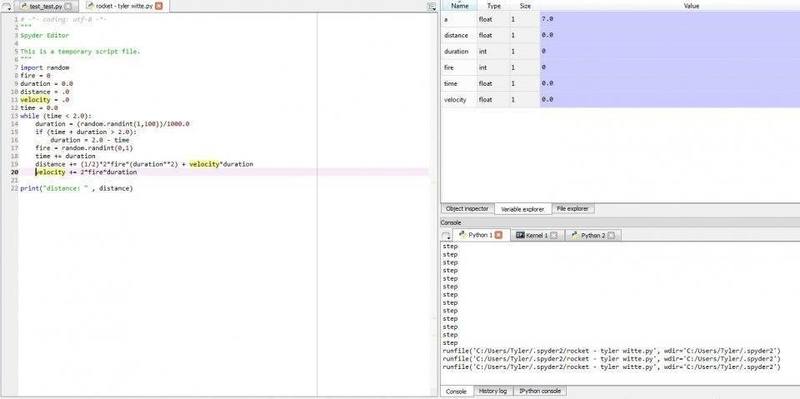Open the History log tab
This screenshot has height=399, width=800.
pyautogui.click(x=492, y=391)
